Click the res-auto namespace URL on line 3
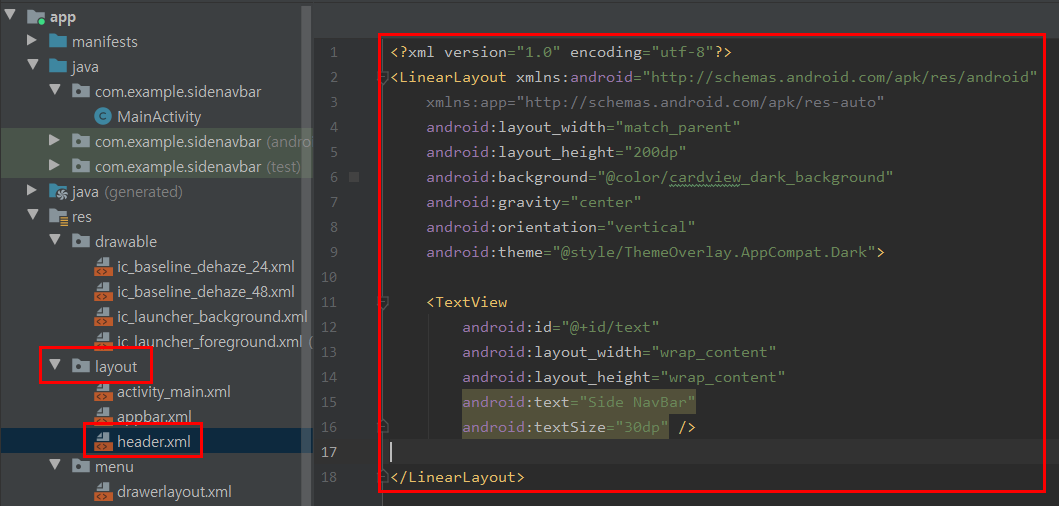The width and height of the screenshot is (1059, 506). [700, 102]
